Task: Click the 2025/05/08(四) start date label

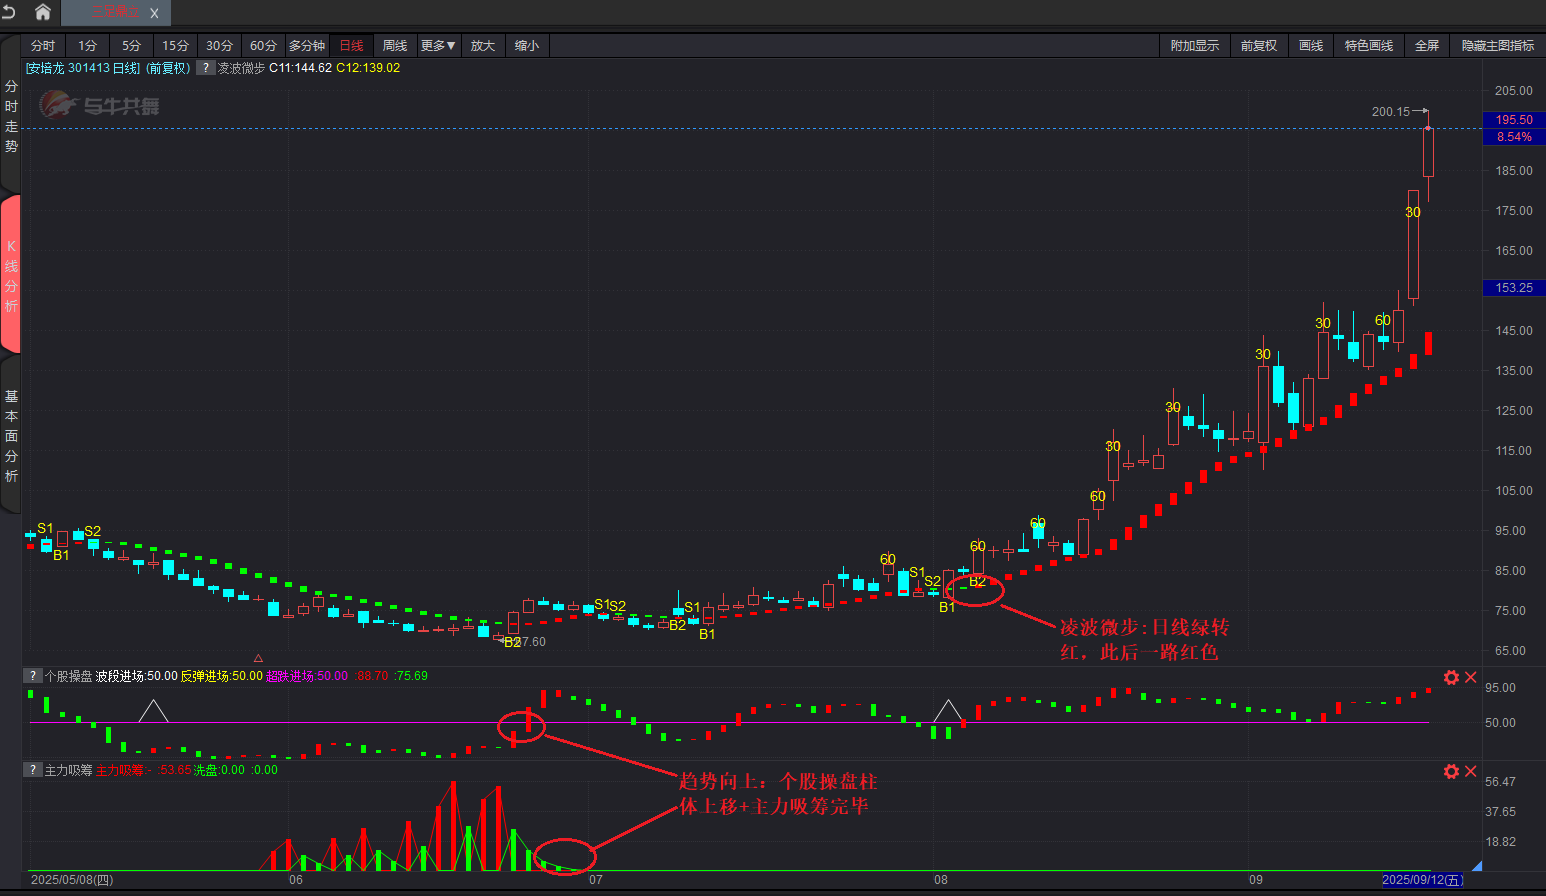Action: tap(72, 880)
